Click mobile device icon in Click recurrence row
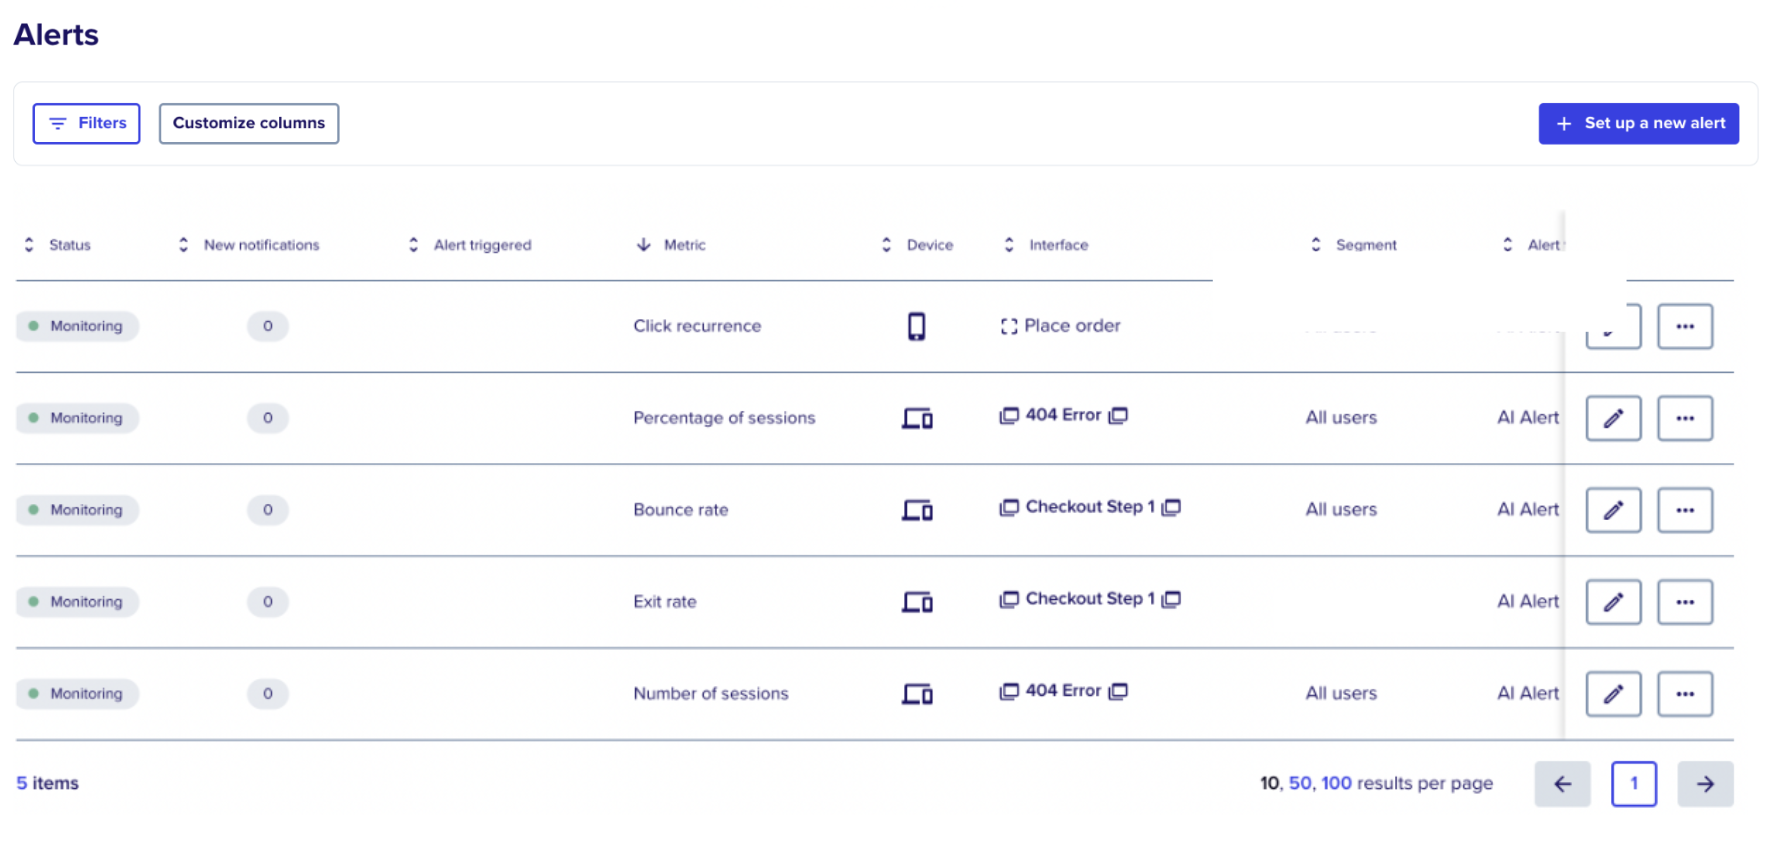The height and width of the screenshot is (846, 1770). click(x=916, y=326)
